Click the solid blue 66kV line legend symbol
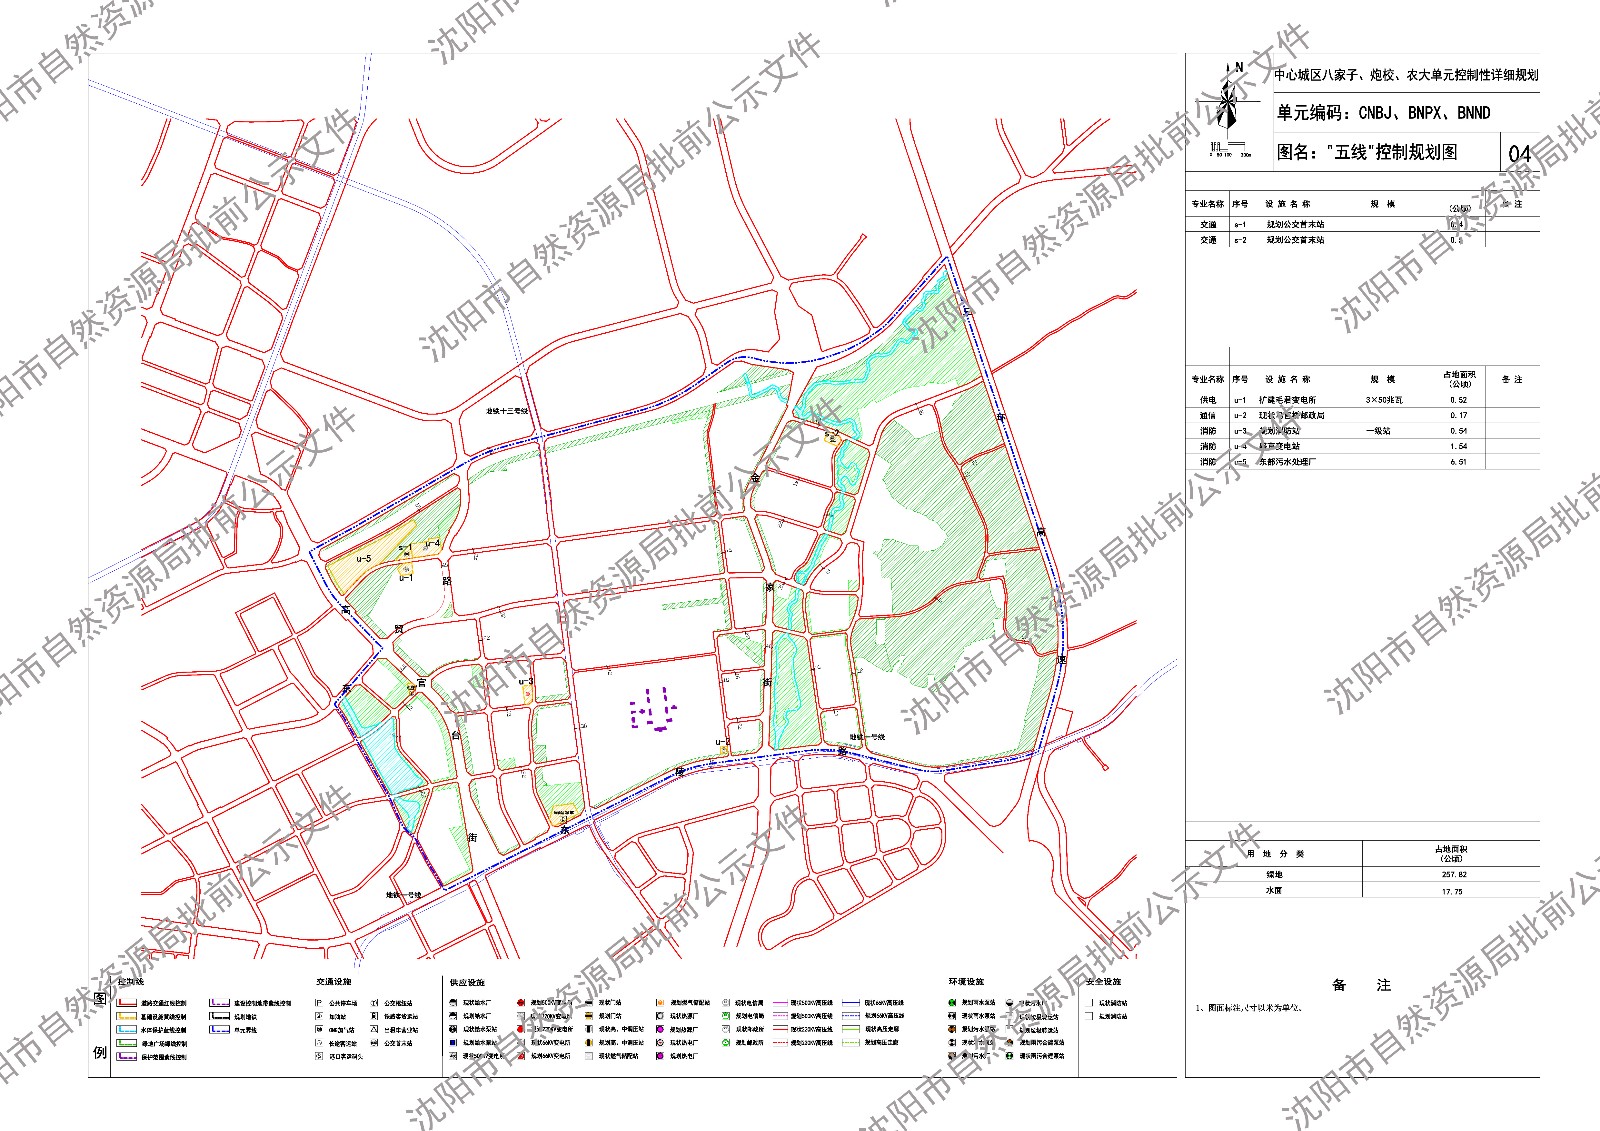 point(851,1003)
